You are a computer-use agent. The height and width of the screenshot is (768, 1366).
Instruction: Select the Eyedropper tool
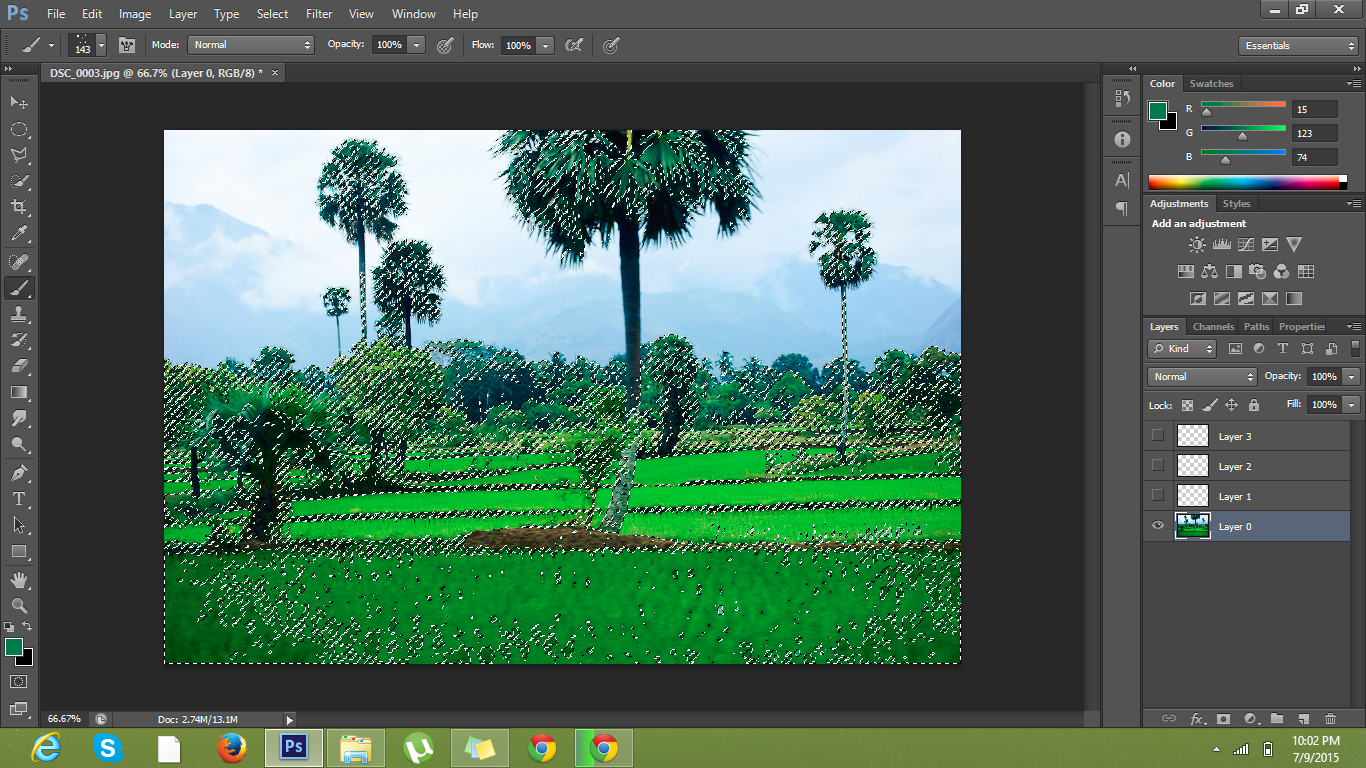point(19,234)
